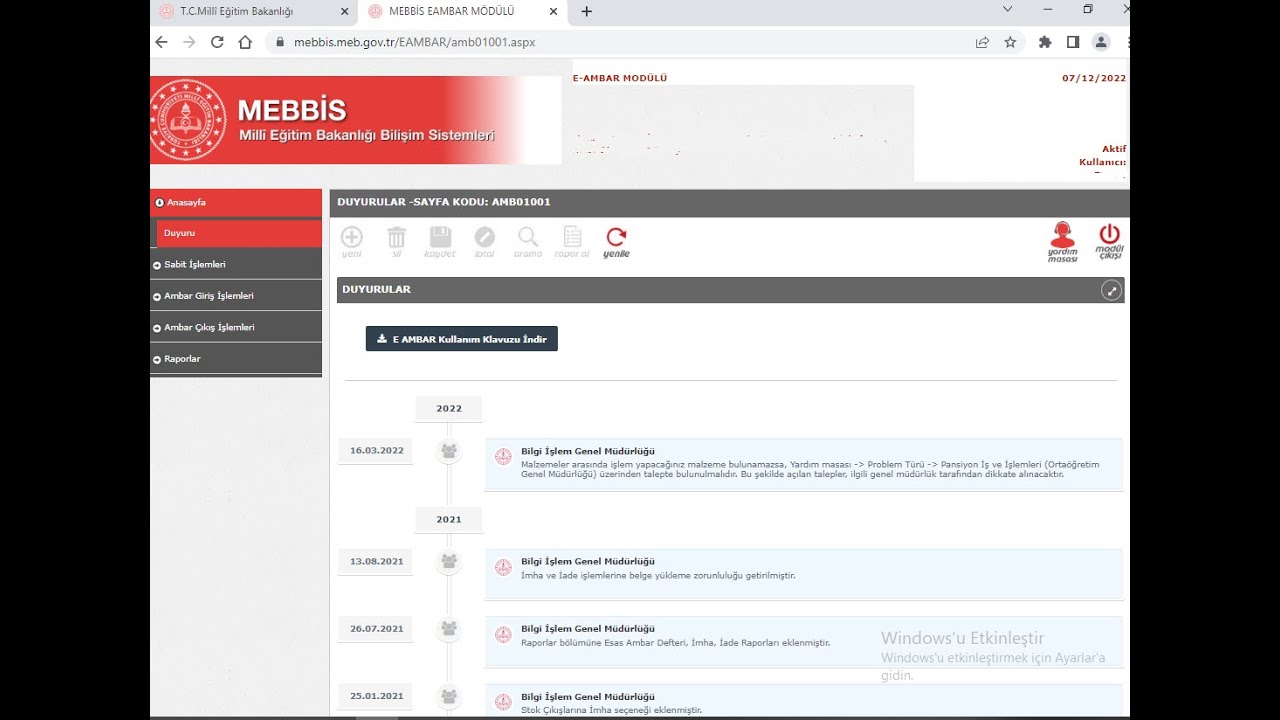Image resolution: width=1280 pixels, height=720 pixels.
Task: Bookmark this page with star icon
Action: (1010, 42)
